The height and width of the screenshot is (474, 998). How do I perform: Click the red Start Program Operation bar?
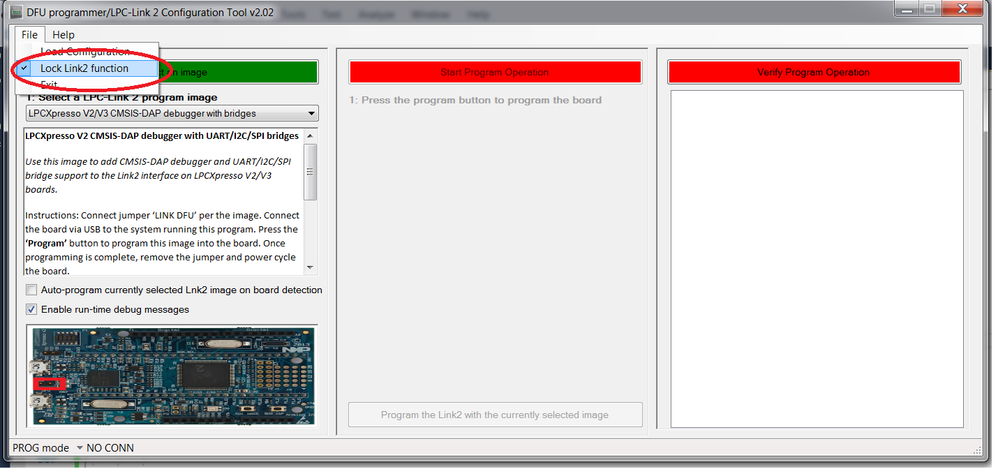495,73
